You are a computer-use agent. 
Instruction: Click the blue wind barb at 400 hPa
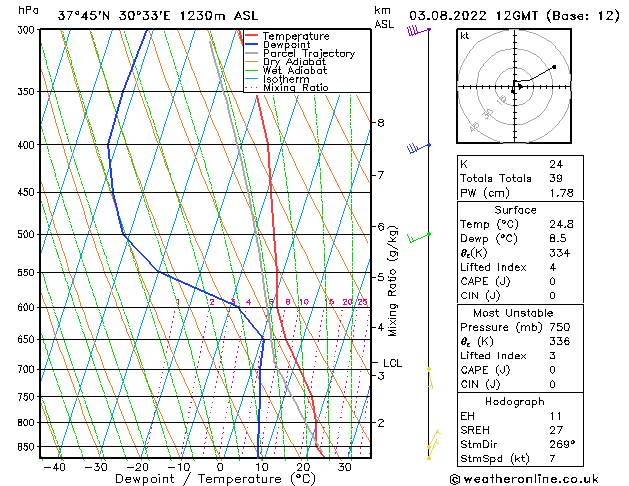coord(419,148)
